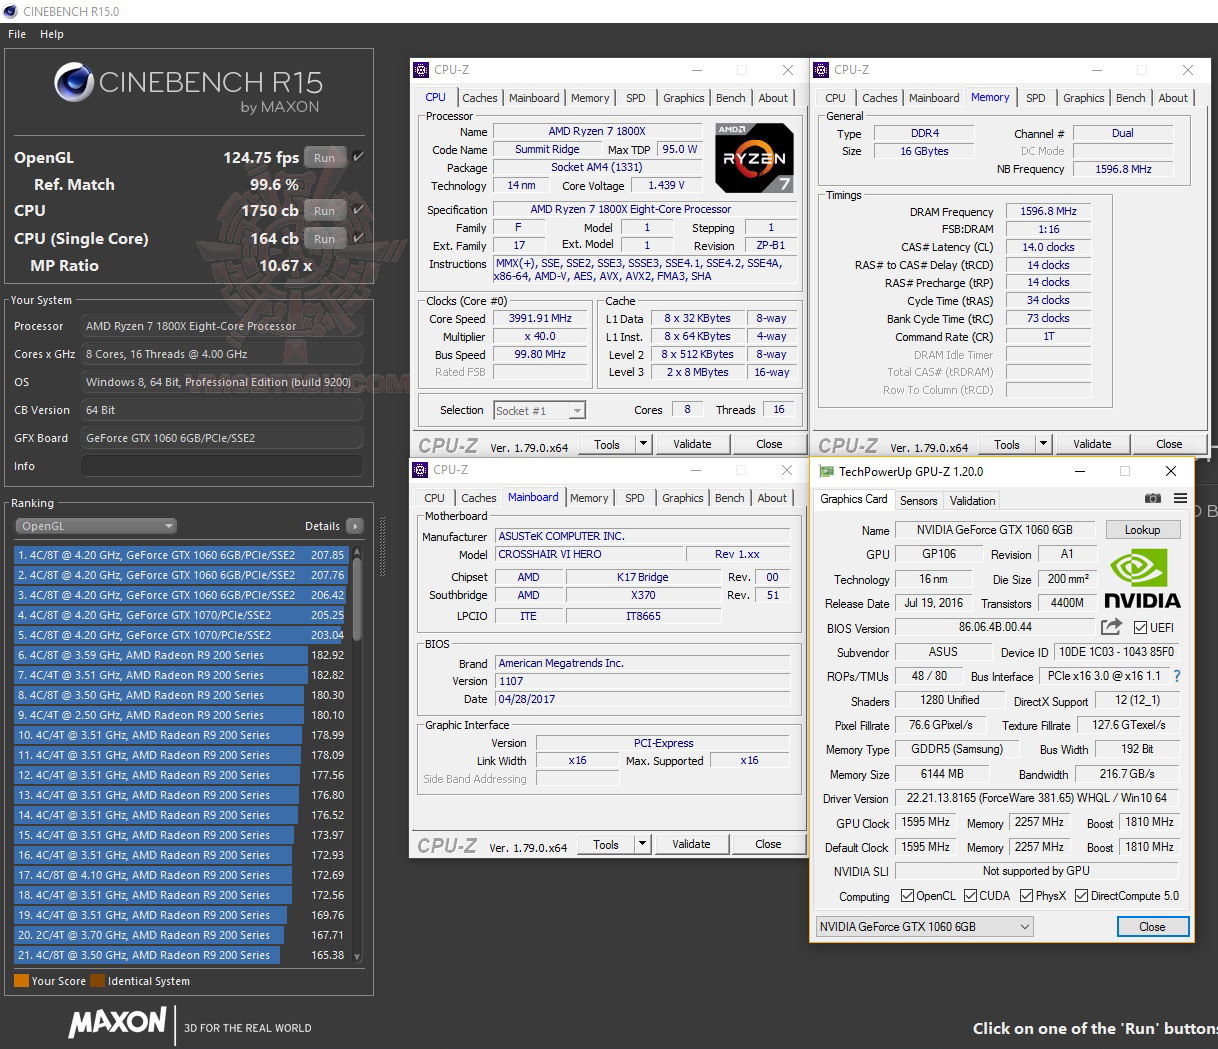
Task: Click the Details arrow icon in Ranking
Action: pyautogui.click(x=355, y=526)
